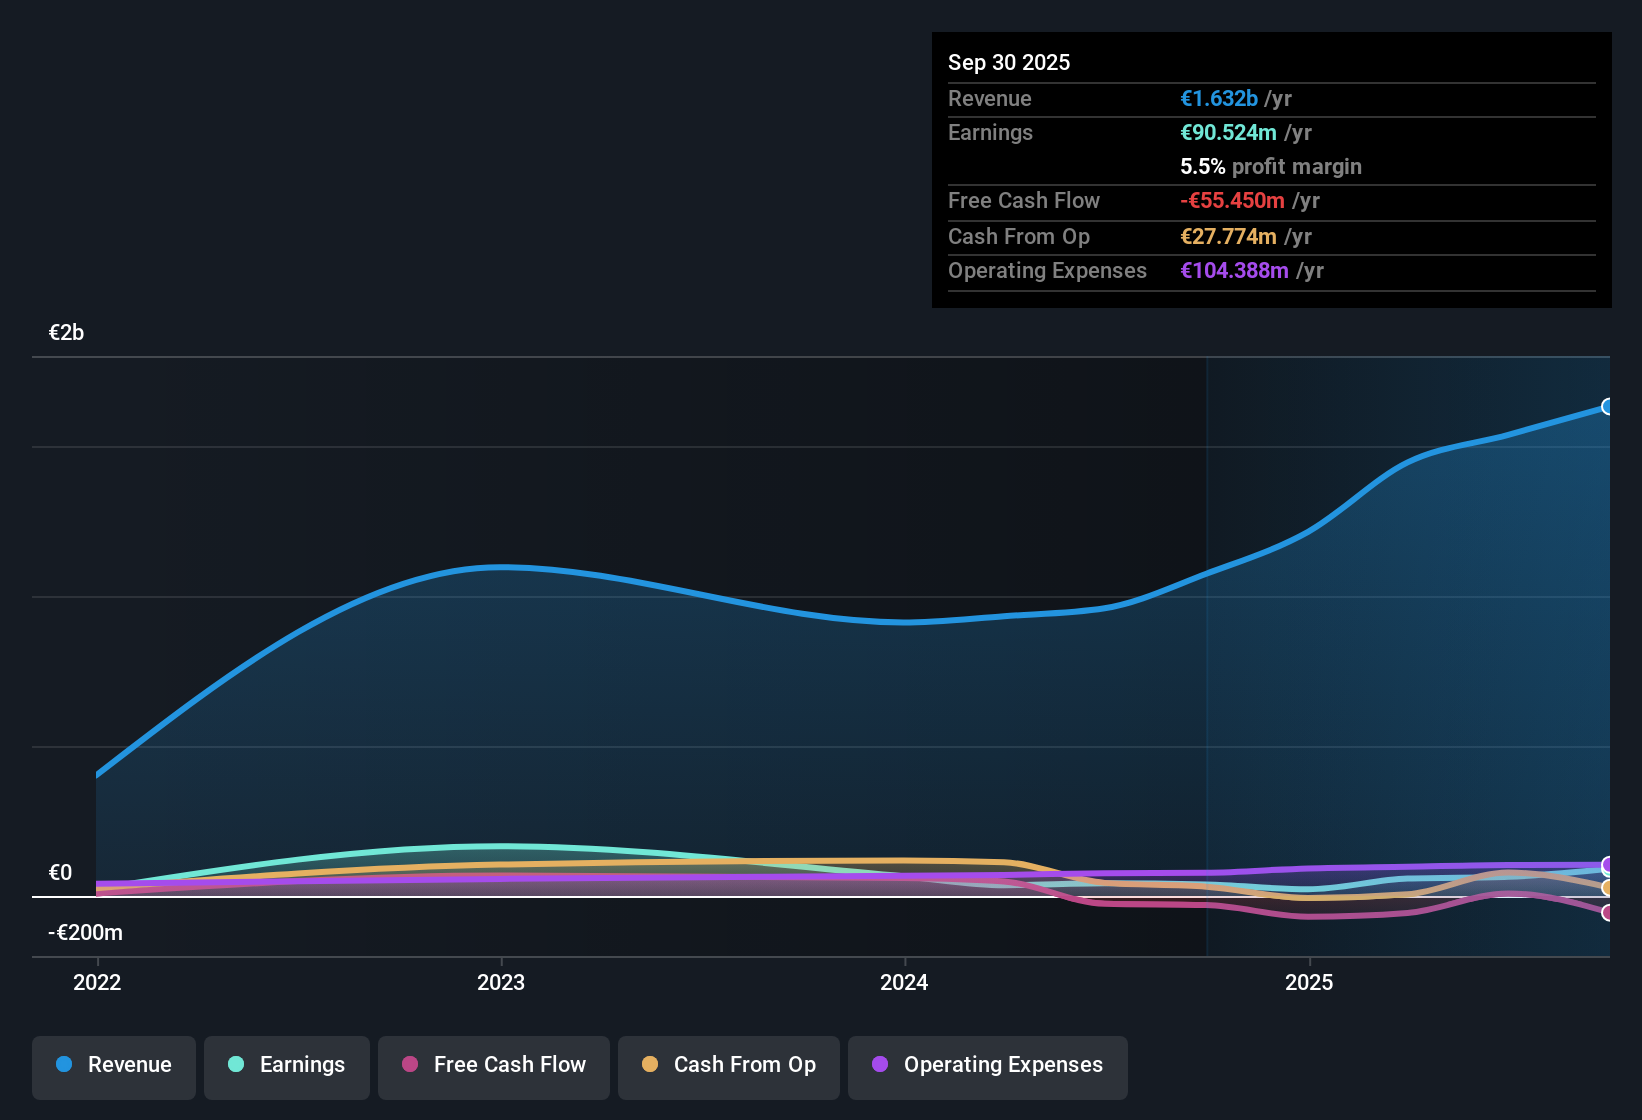The width and height of the screenshot is (1642, 1120).
Task: Click the €1.632b Revenue value in tooltip
Action: click(1218, 98)
